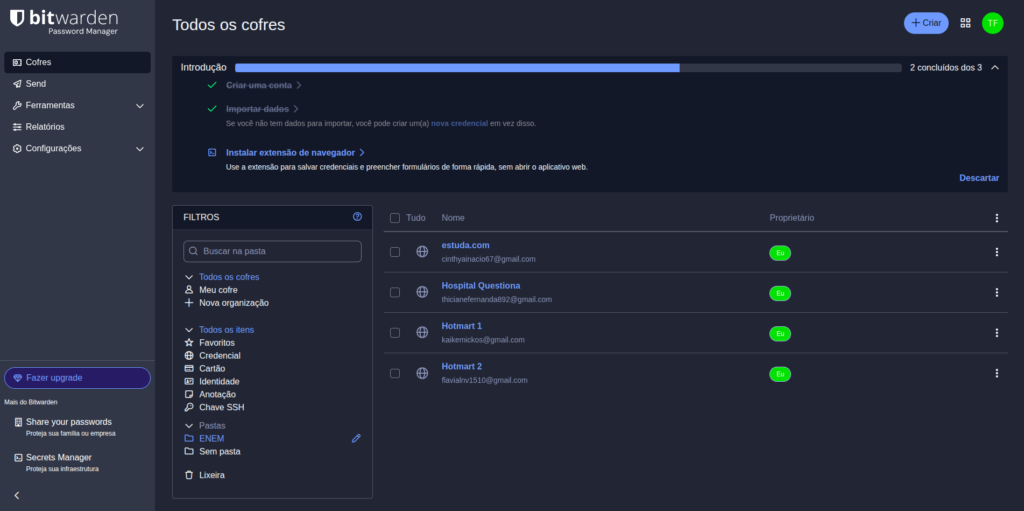Open the table header three-dot menu
This screenshot has height=511, width=1024.
click(x=997, y=218)
